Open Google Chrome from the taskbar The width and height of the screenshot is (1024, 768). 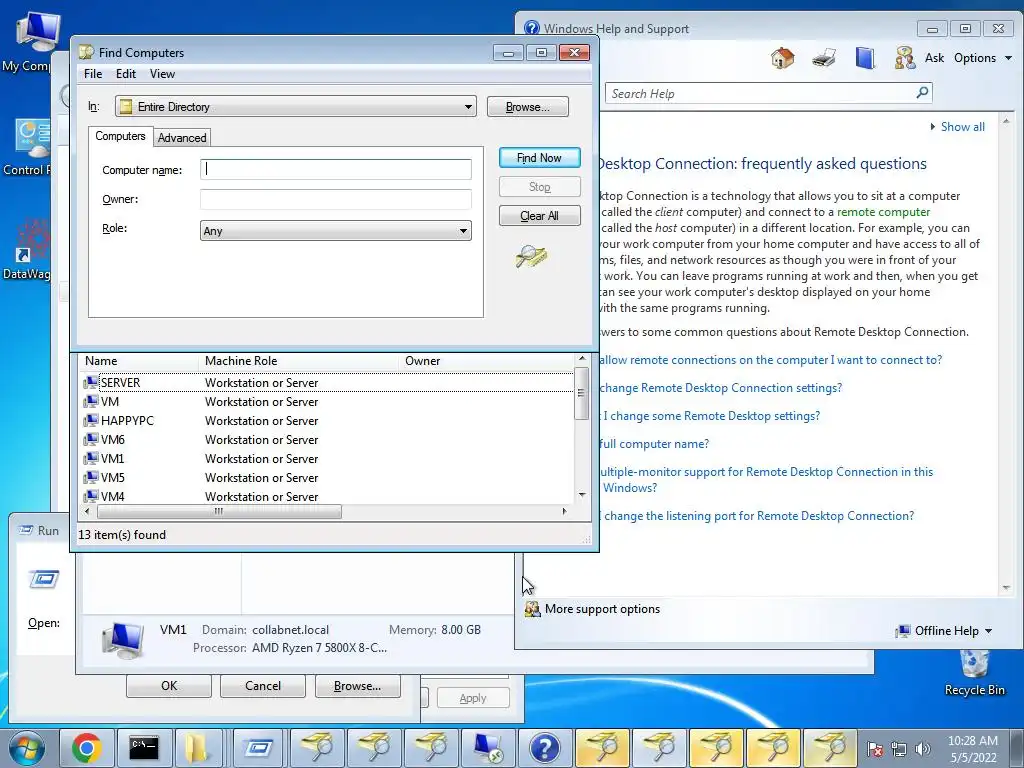(x=87, y=748)
